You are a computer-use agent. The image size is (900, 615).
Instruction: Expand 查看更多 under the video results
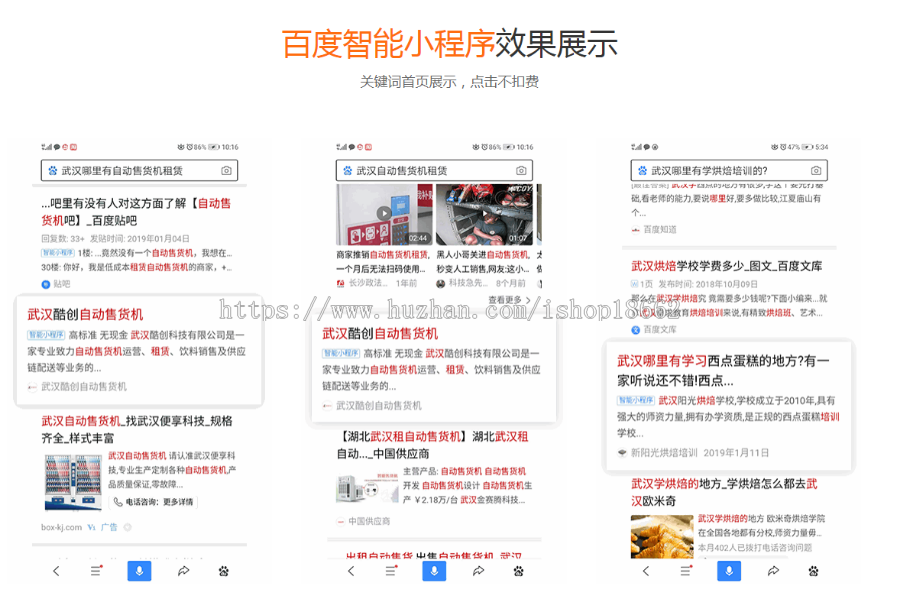(510, 300)
